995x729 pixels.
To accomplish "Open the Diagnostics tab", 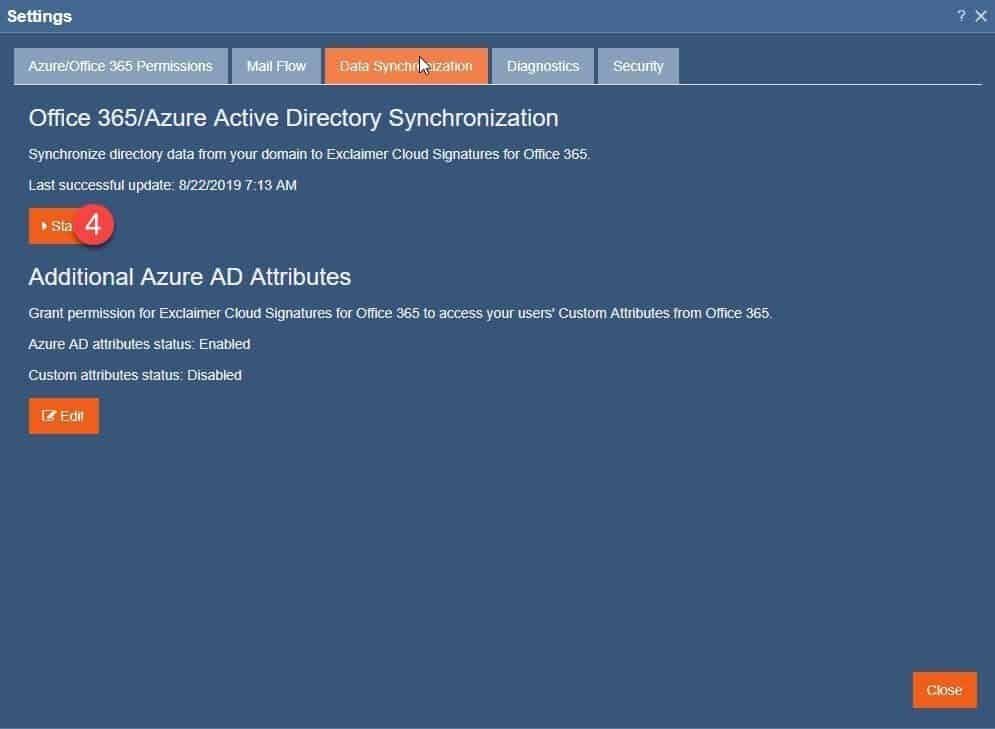I will point(543,66).
